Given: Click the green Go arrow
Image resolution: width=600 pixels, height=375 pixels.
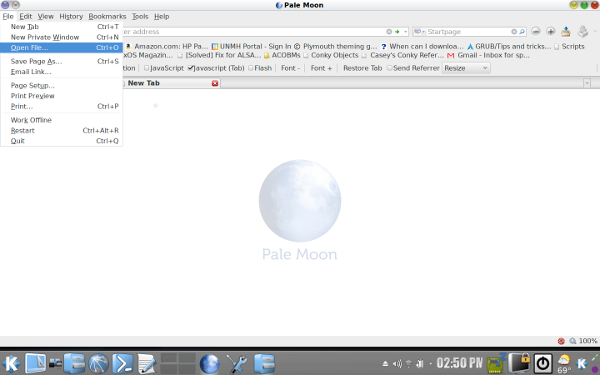Looking at the screenshot, I should click(x=397, y=32).
